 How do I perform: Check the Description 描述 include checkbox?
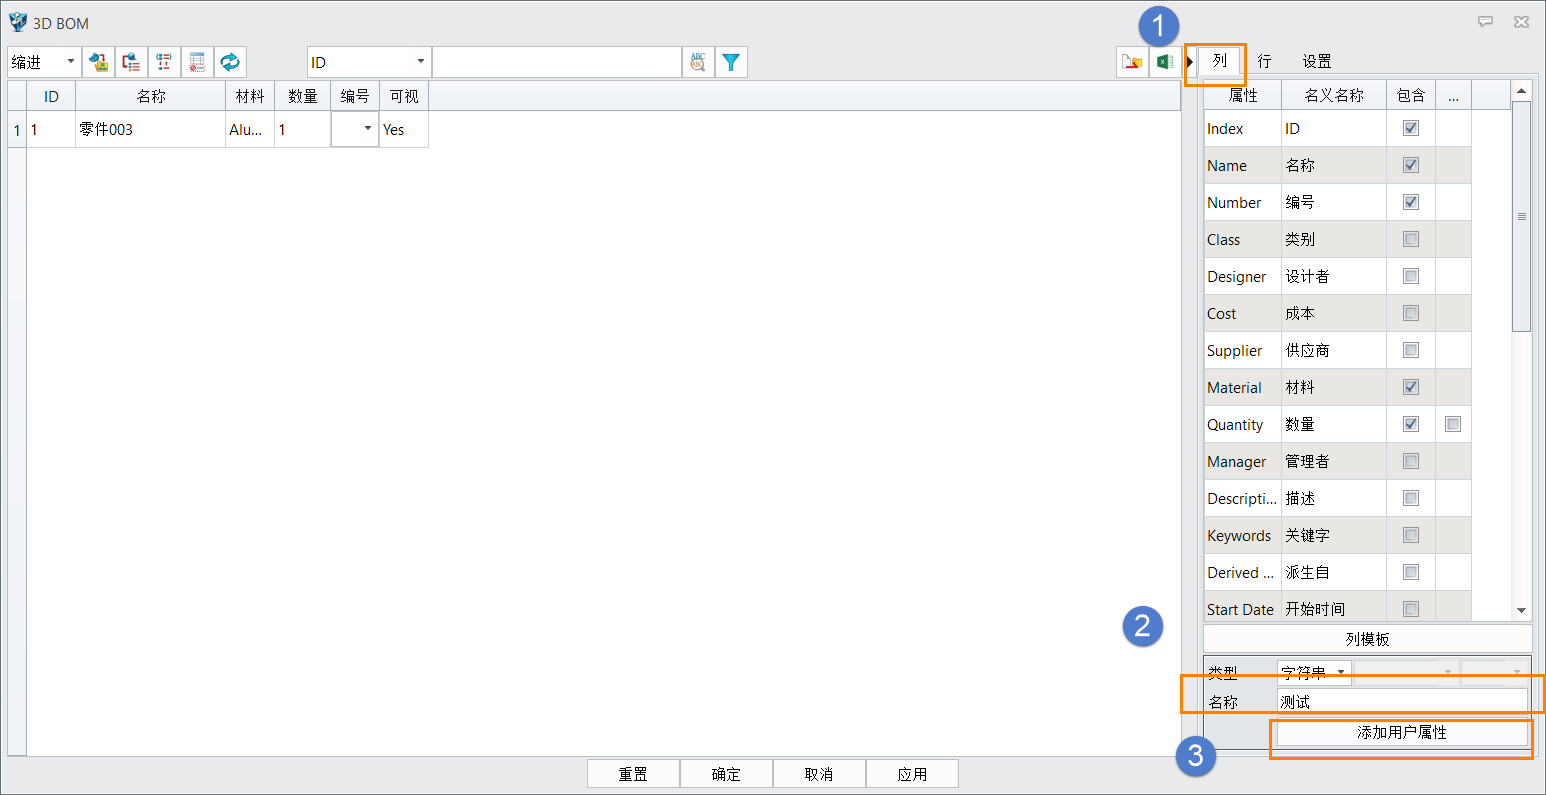tap(1411, 498)
